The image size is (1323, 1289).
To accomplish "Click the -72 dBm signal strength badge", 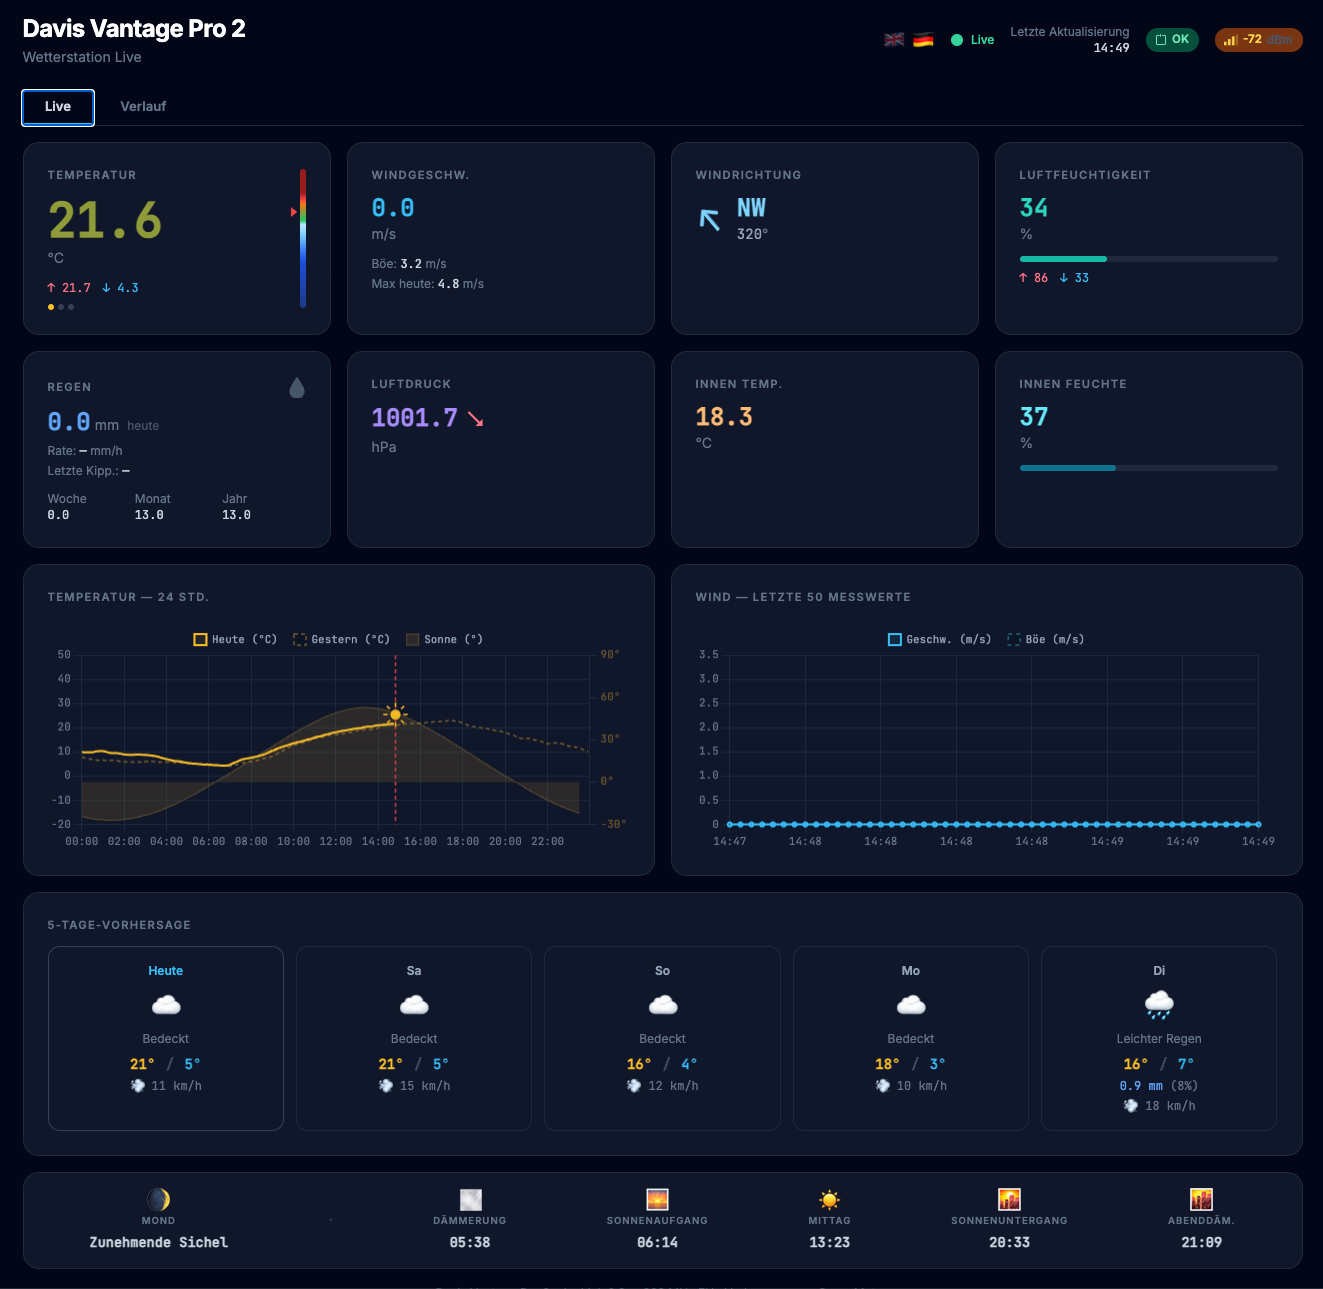I will [x=1258, y=40].
